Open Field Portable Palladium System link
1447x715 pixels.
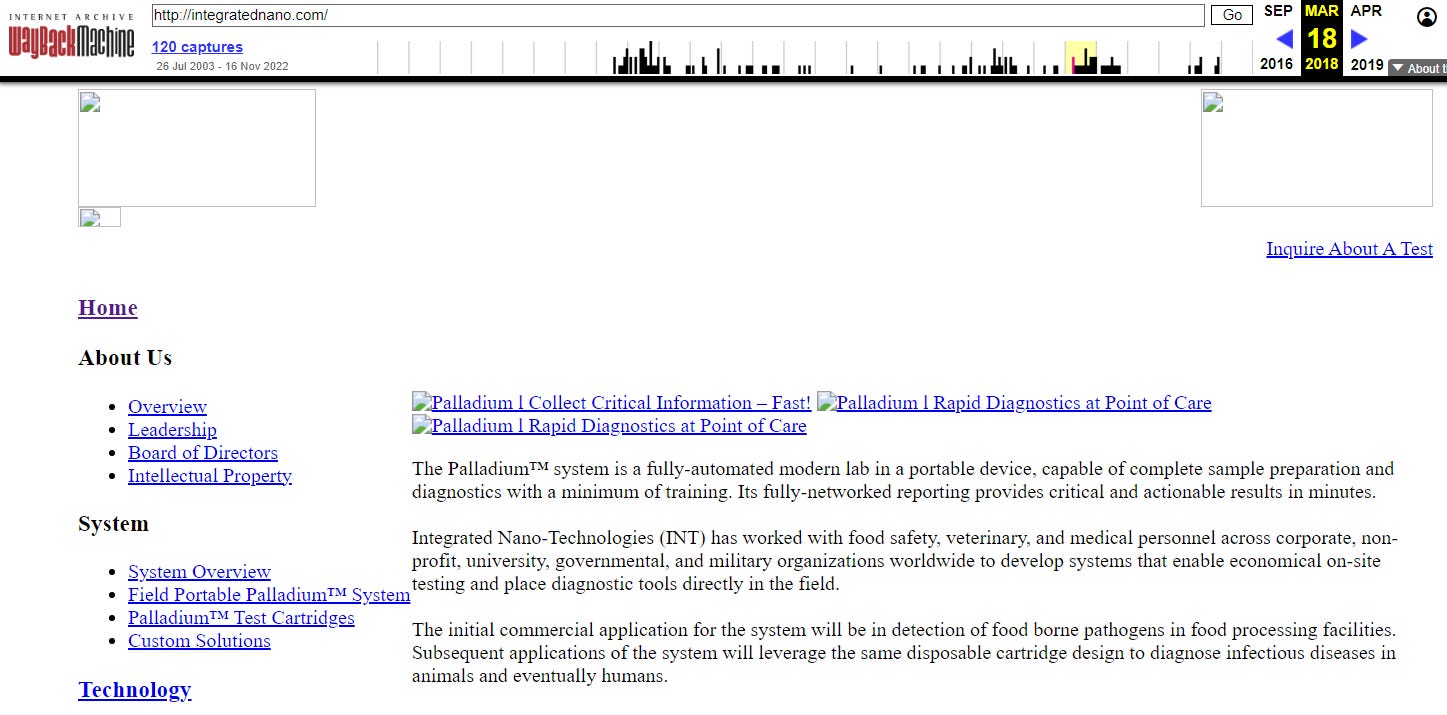coord(269,595)
